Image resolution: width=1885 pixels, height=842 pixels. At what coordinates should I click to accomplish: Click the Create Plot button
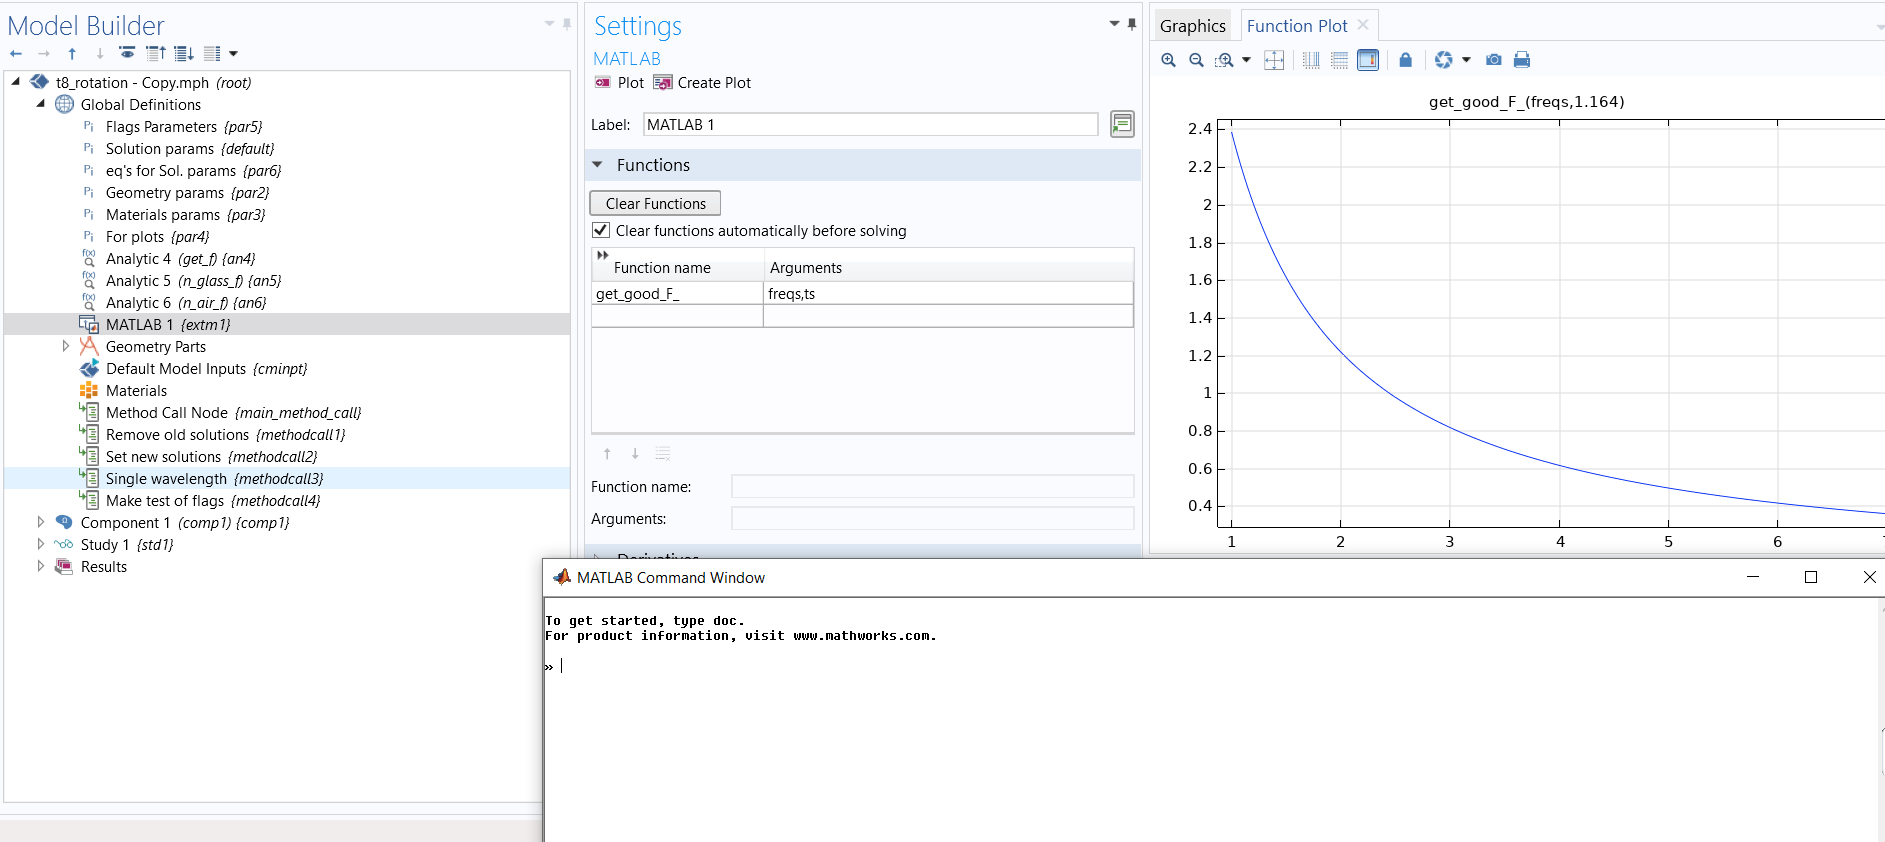coord(702,83)
